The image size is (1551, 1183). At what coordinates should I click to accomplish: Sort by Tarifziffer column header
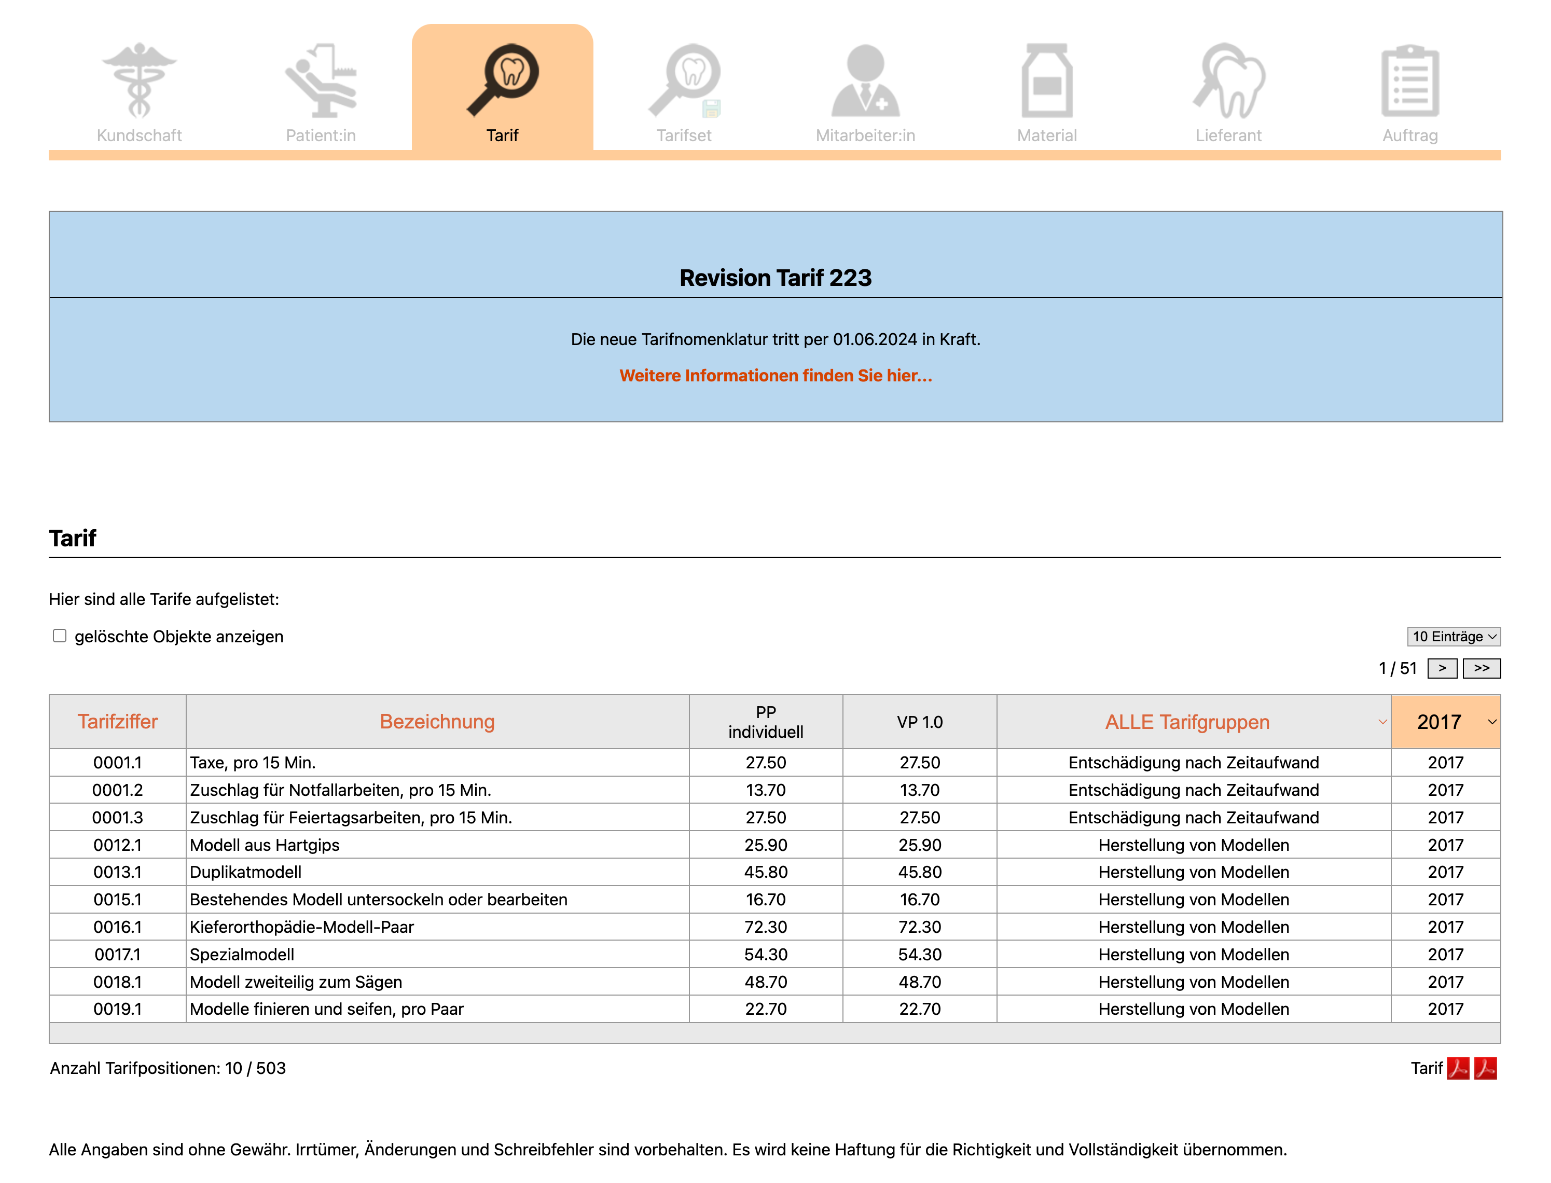[118, 722]
